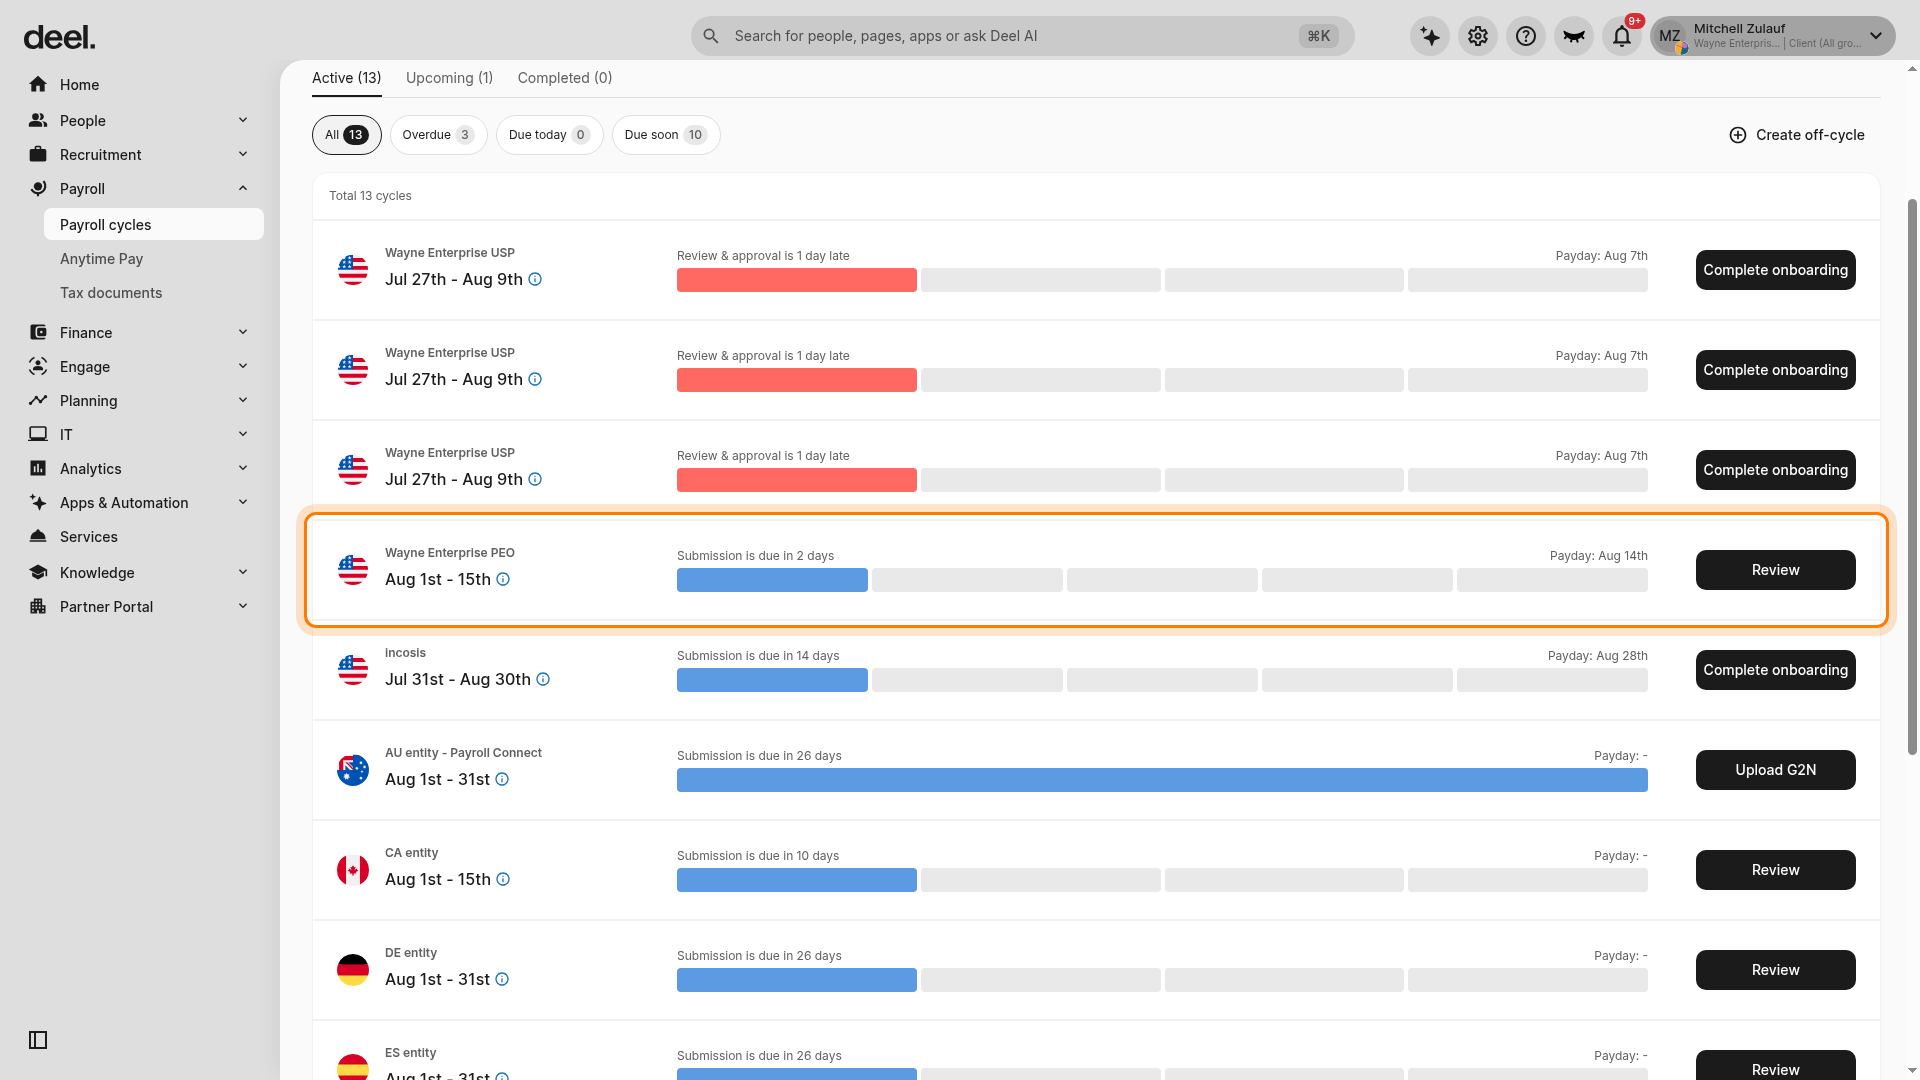Open the Mitchell Zulauf account dropdown arrow
Viewport: 1920px width, 1080px height.
1876,36
